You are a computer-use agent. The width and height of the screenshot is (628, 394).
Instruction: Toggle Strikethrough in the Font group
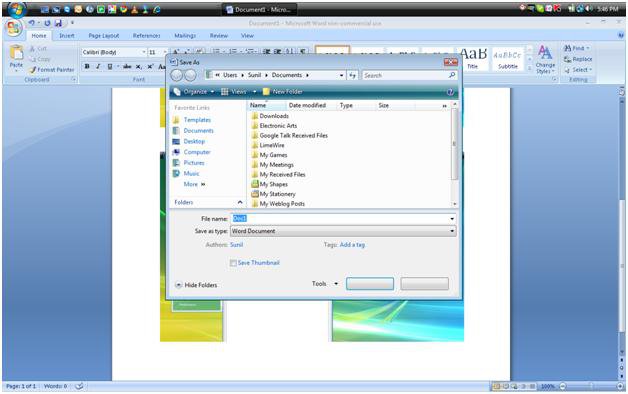tap(127, 66)
